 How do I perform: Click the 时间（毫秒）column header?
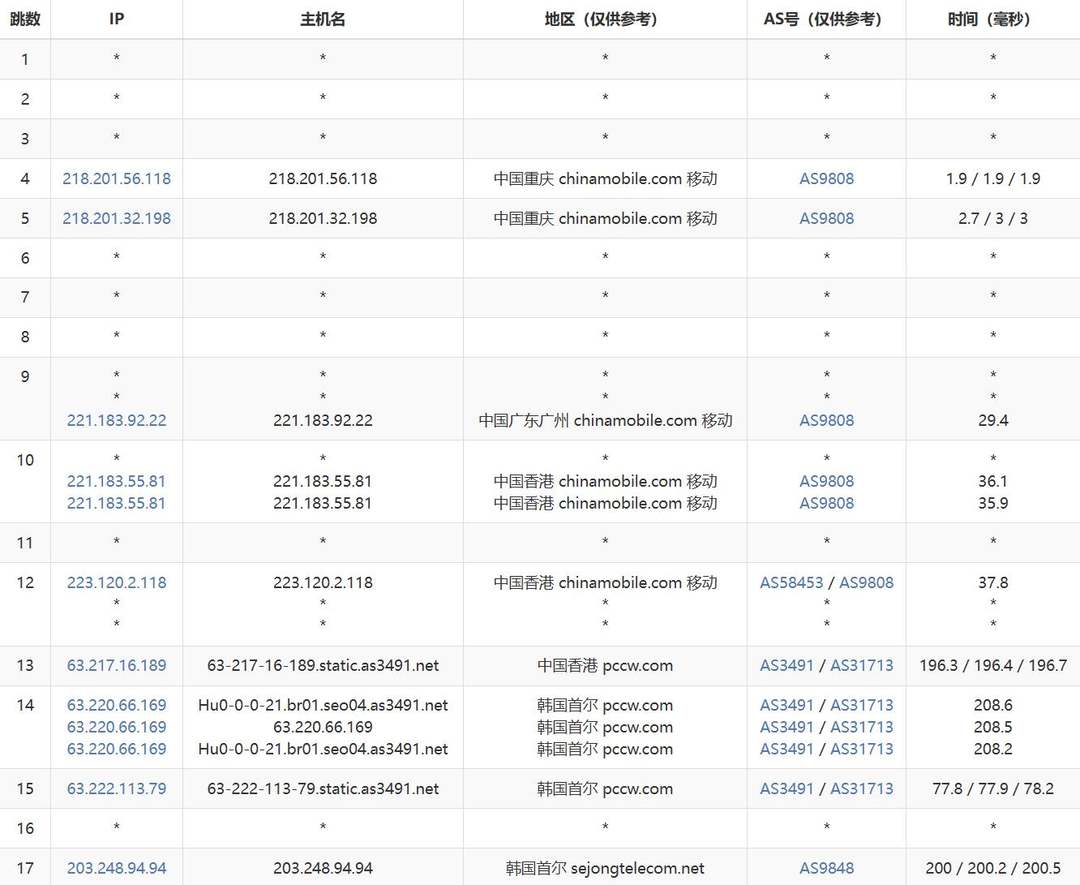[x=993, y=19]
